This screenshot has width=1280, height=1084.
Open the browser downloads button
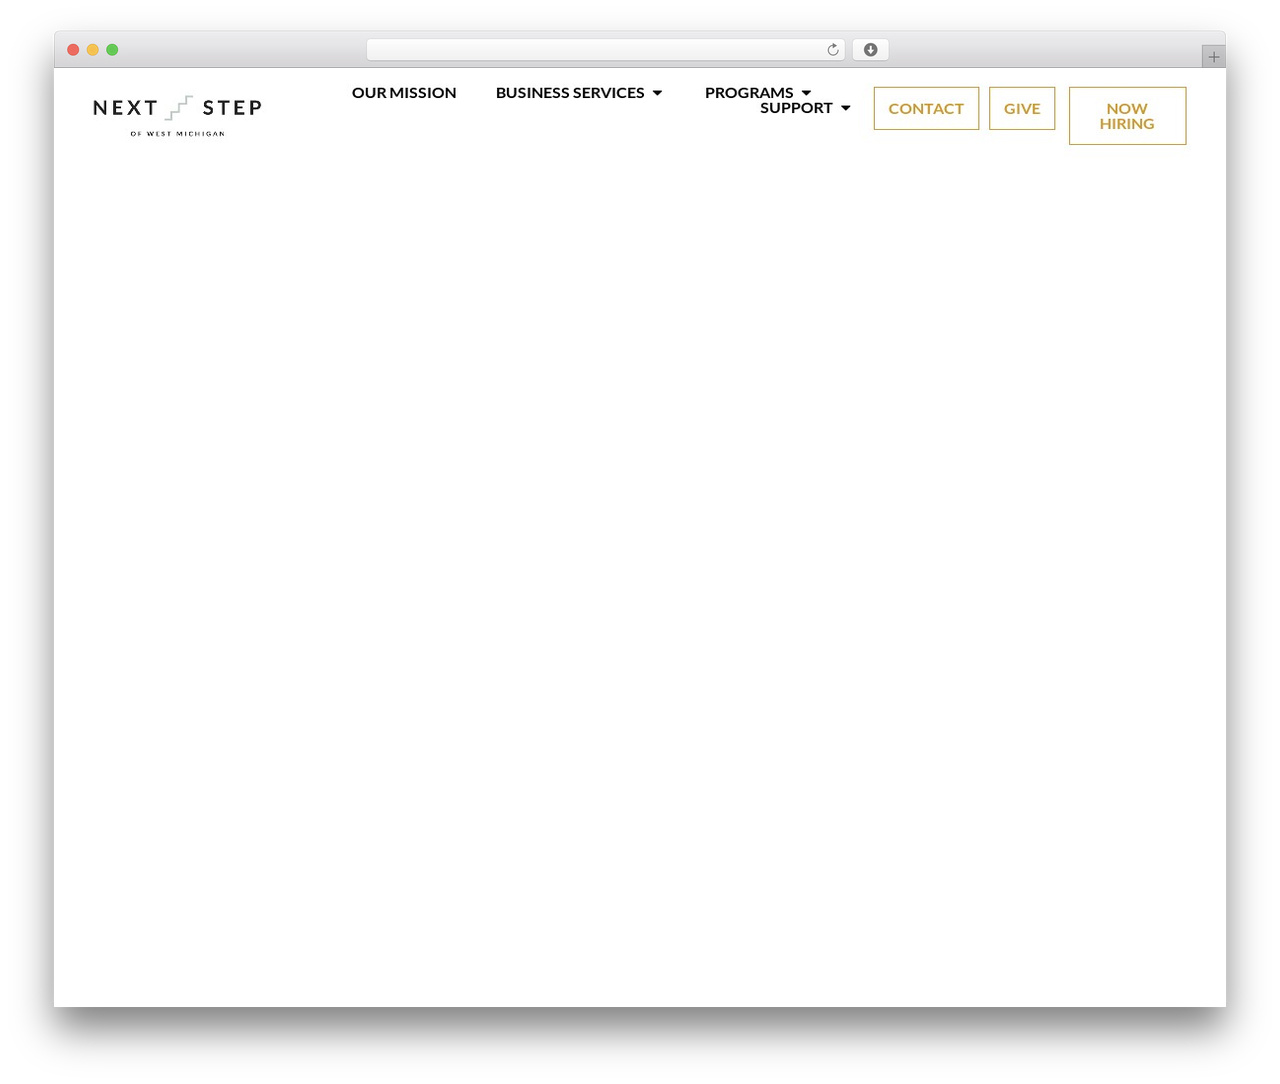click(870, 50)
